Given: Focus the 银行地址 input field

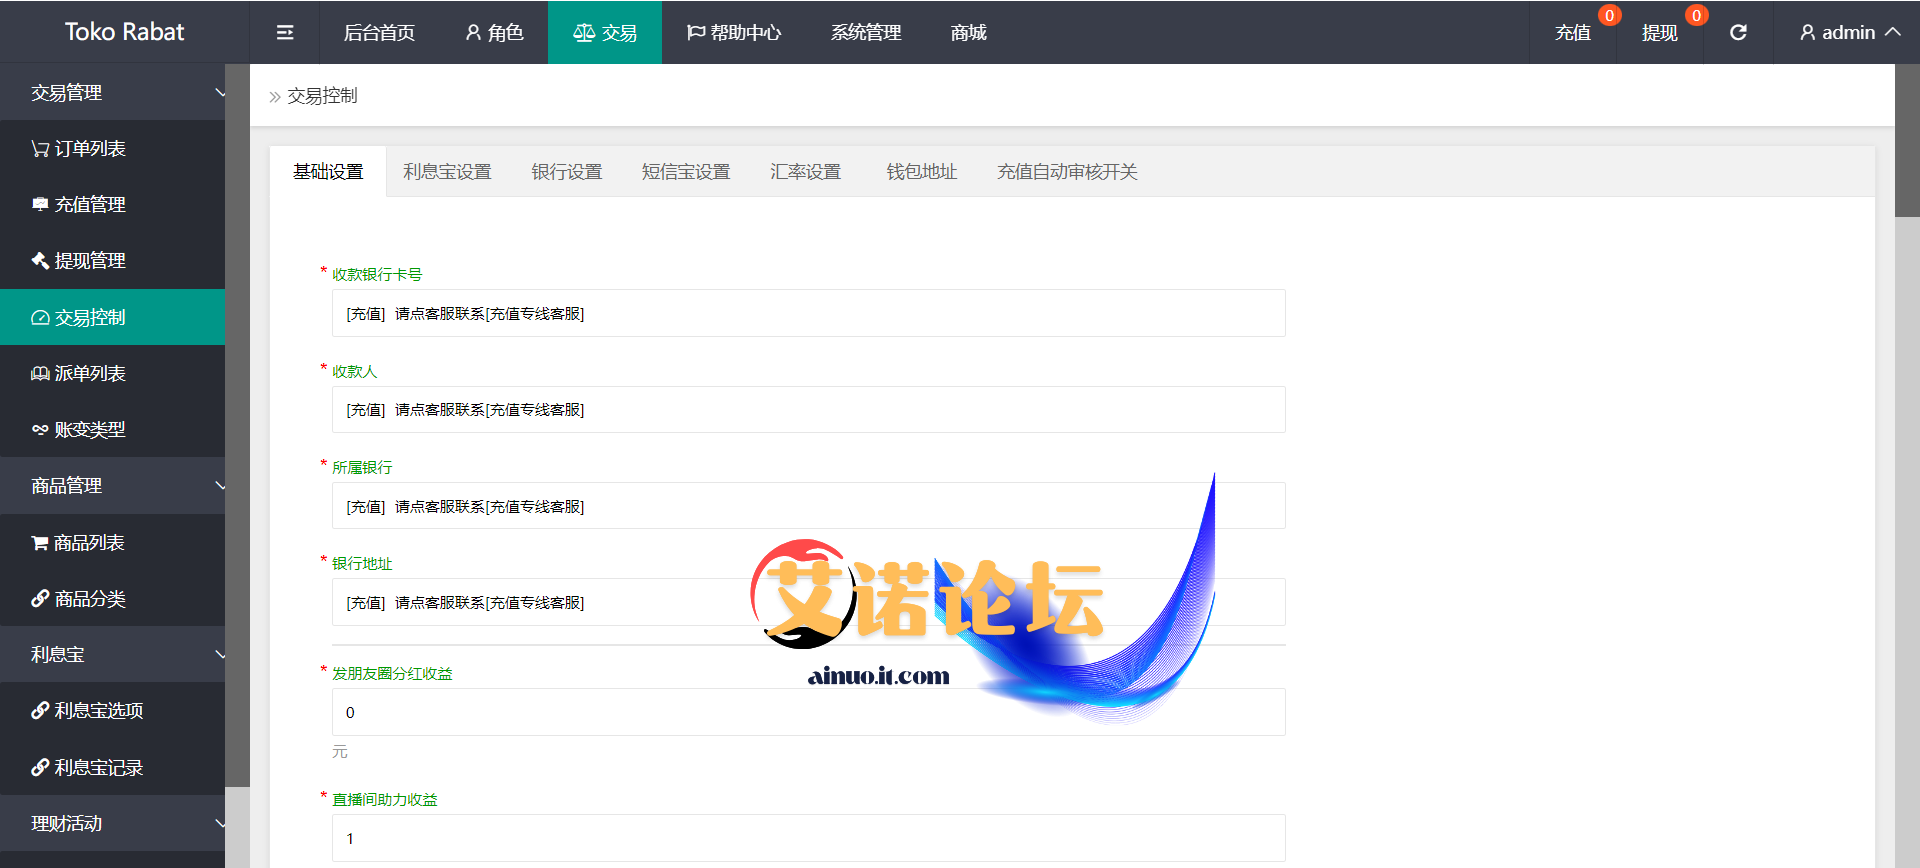Looking at the screenshot, I should tap(808, 603).
